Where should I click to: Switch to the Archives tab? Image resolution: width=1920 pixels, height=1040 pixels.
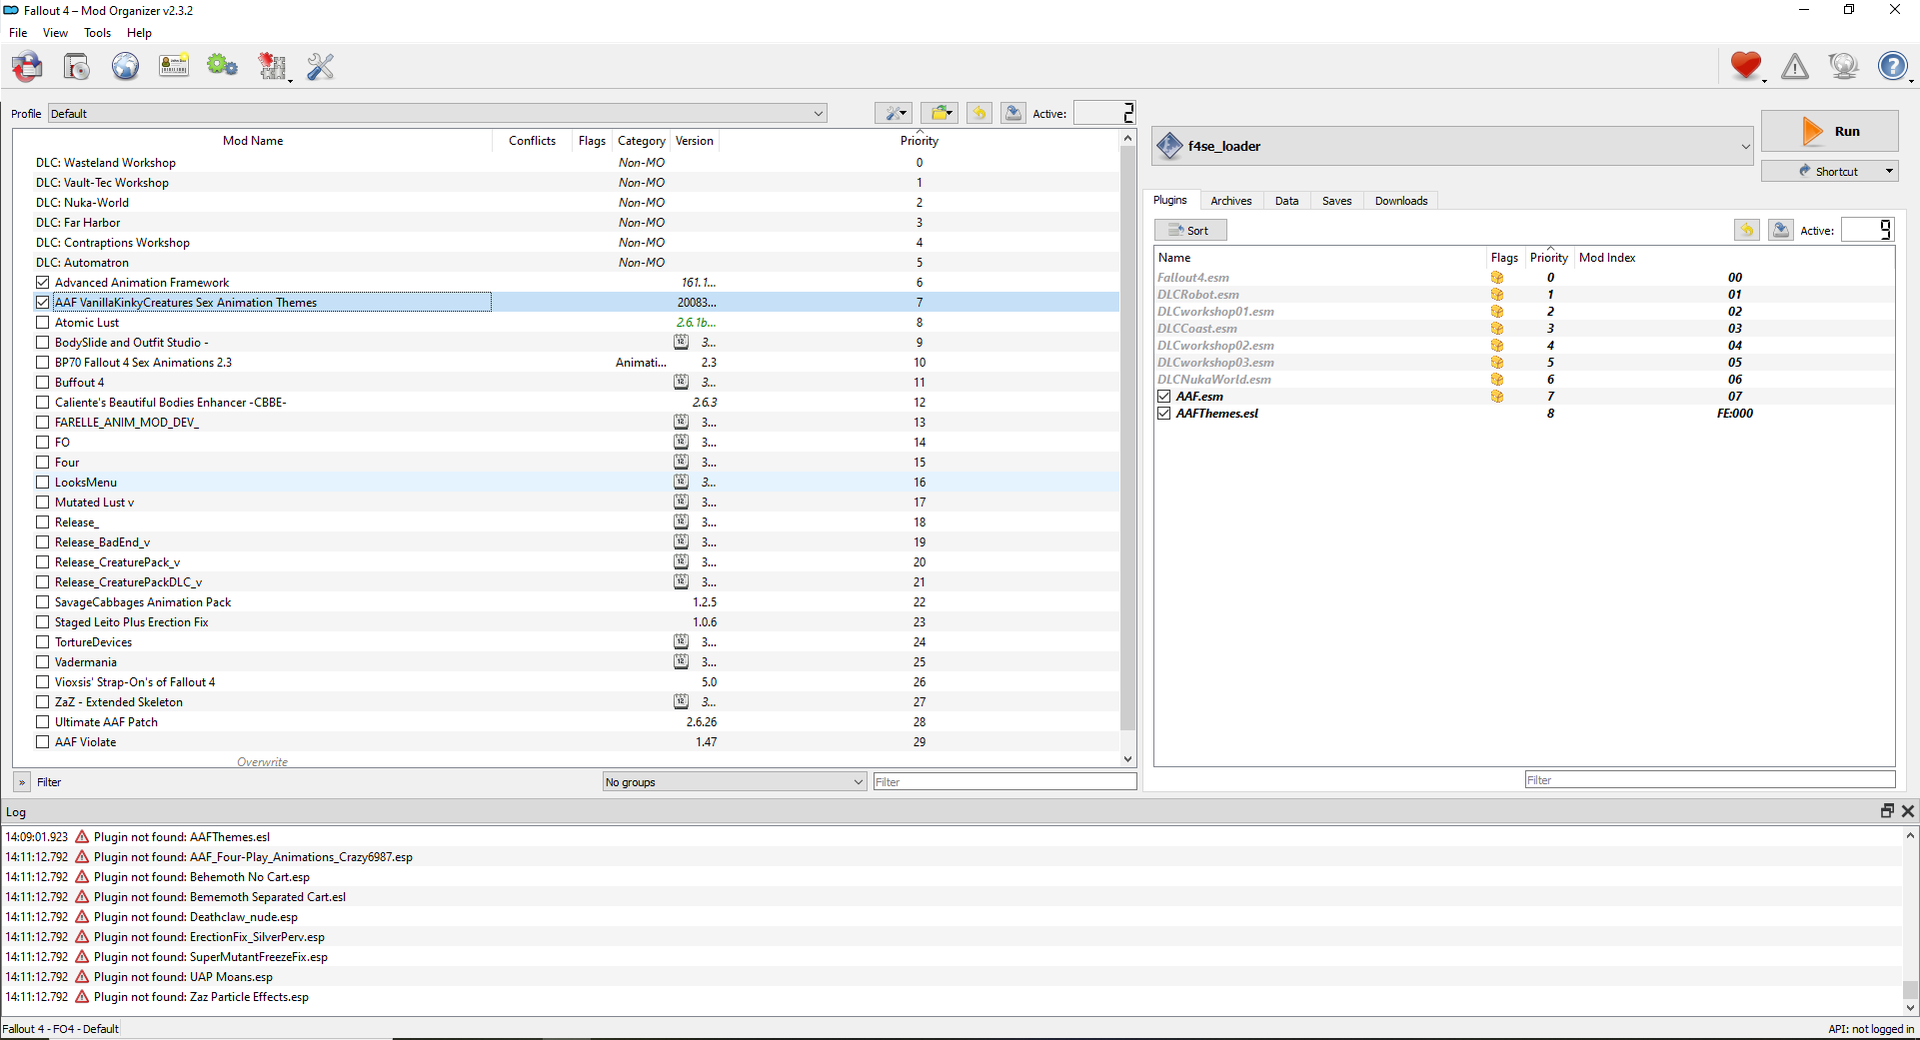(x=1231, y=201)
